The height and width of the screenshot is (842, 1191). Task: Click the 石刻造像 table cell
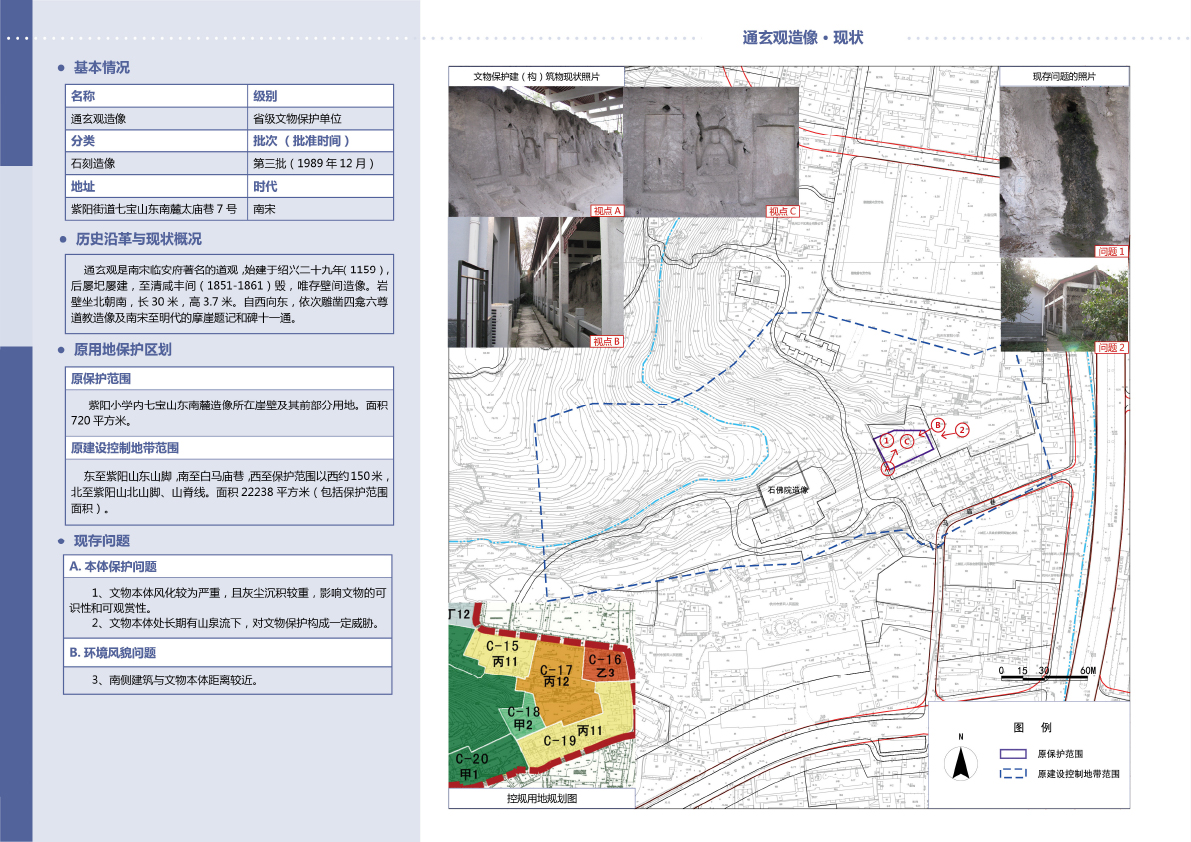156,163
